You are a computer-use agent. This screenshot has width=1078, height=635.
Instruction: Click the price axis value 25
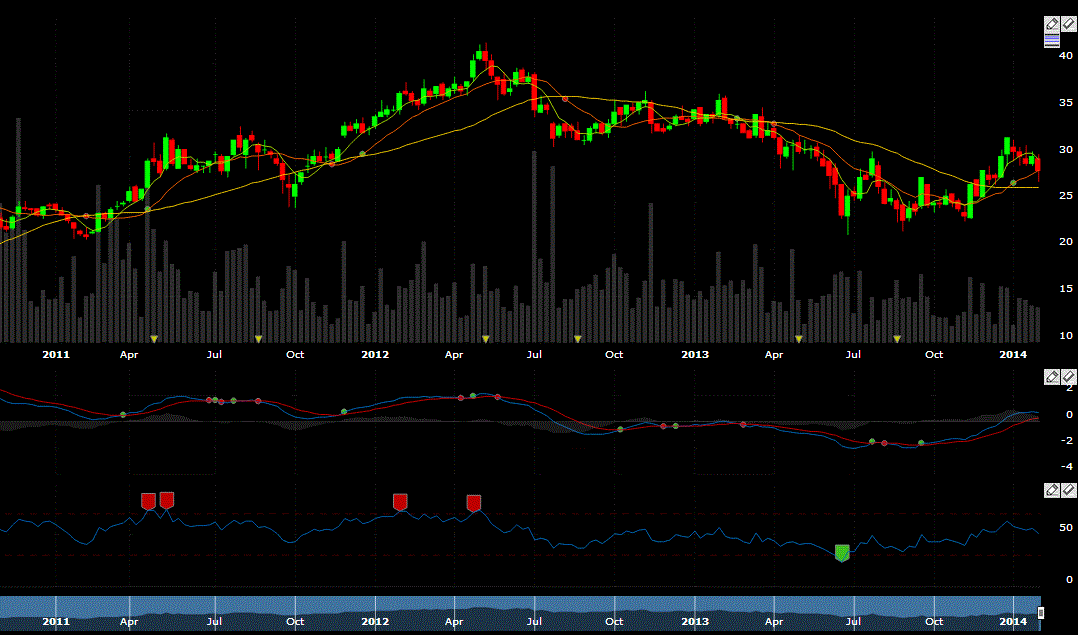pos(1066,196)
